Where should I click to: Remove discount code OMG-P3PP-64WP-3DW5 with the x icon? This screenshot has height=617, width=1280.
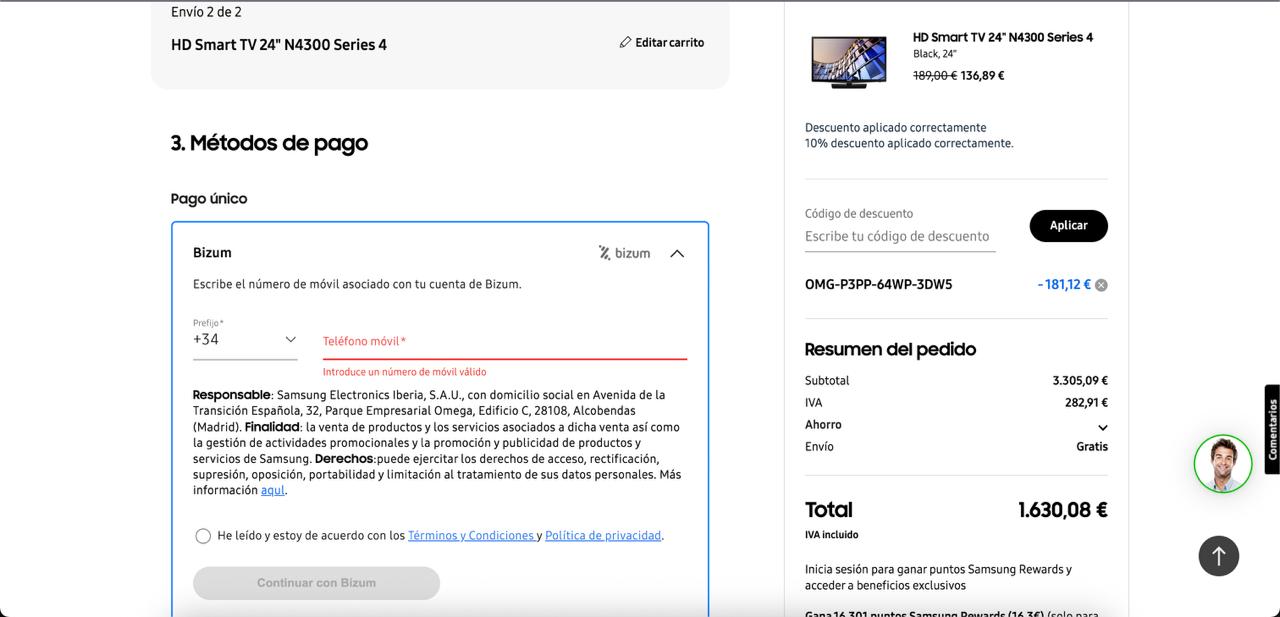point(1101,285)
